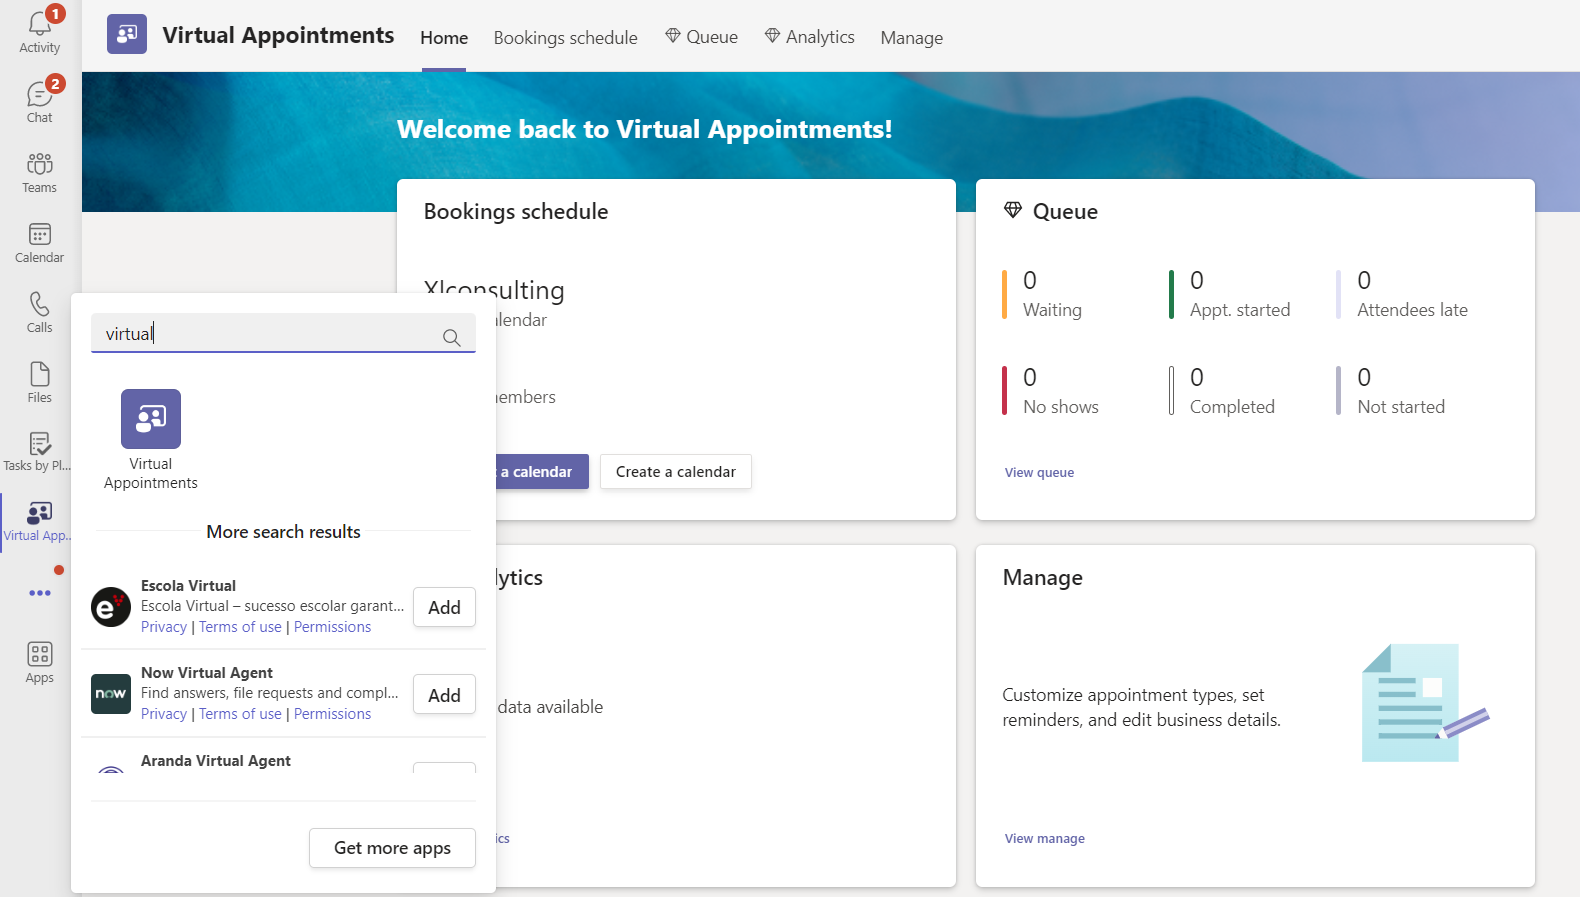Viewport: 1580px width, 897px height.
Task: Collapse the more apps ellipsis flyout
Action: pyautogui.click(x=39, y=593)
